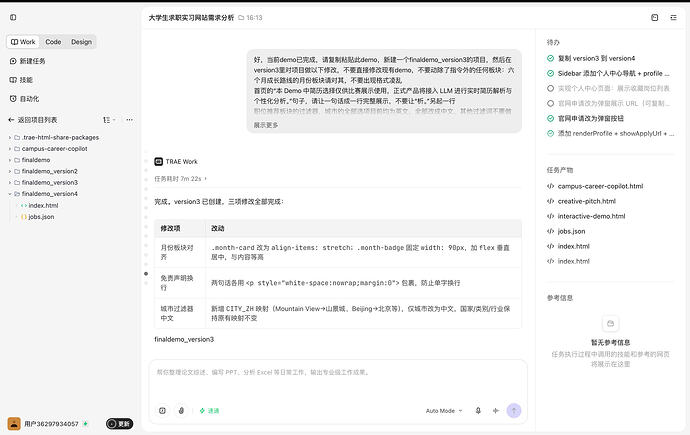Toggle the 添加 renderProfile todo check
Image resolution: width=690 pixels, height=435 pixels.
551,133
